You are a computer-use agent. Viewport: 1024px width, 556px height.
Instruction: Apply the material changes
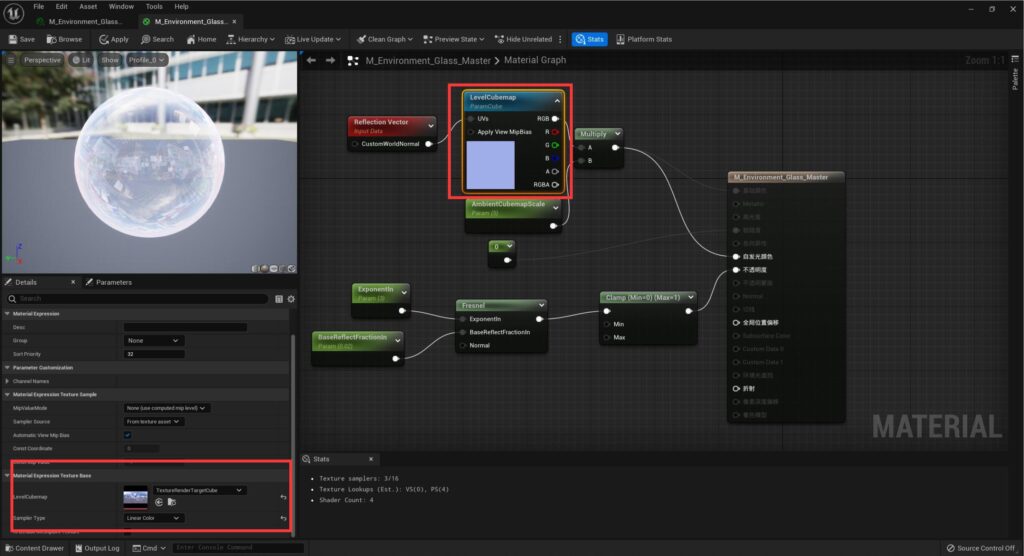(x=113, y=39)
